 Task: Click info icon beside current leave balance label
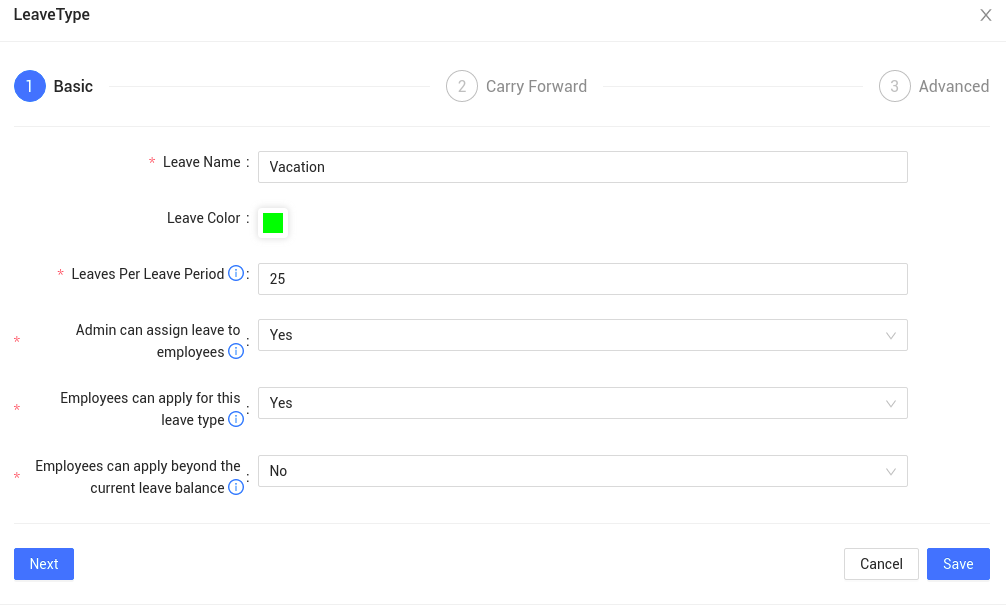[236, 487]
